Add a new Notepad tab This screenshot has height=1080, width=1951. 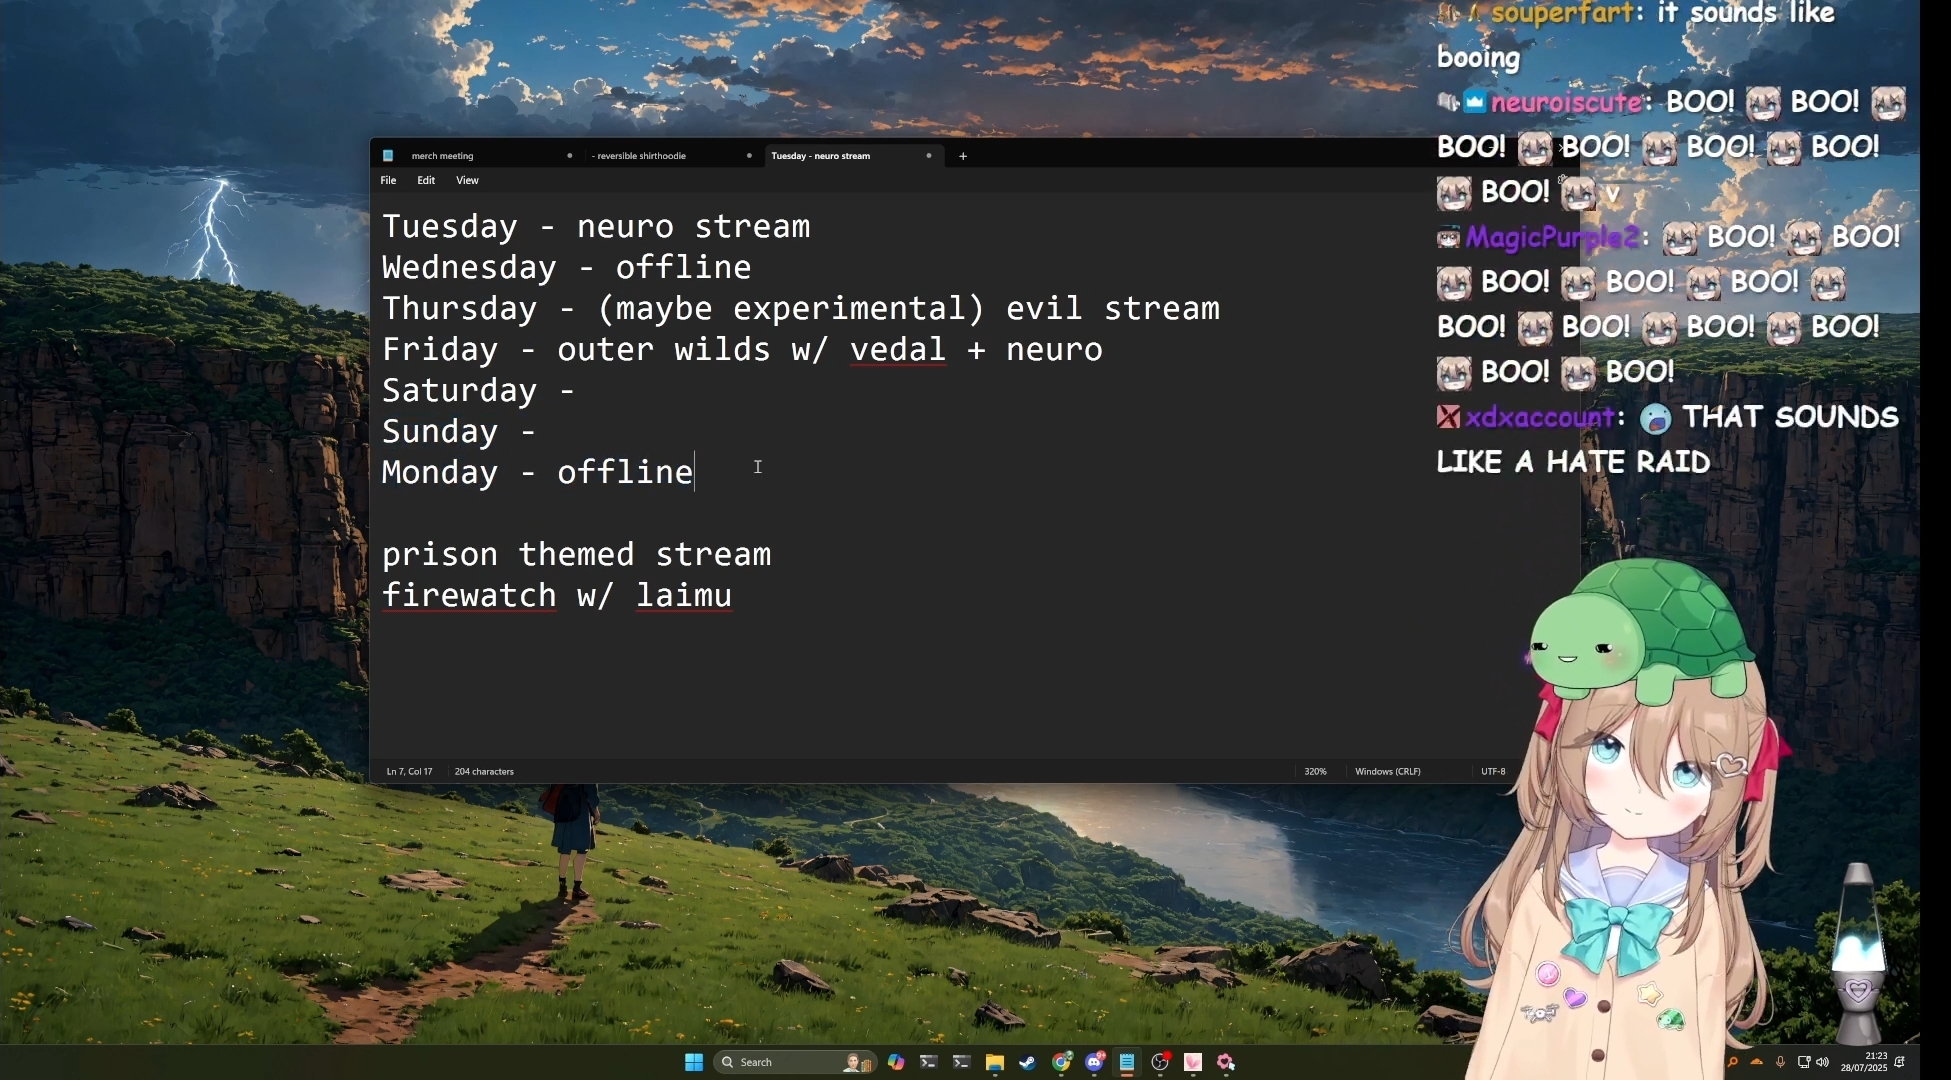pos(963,156)
